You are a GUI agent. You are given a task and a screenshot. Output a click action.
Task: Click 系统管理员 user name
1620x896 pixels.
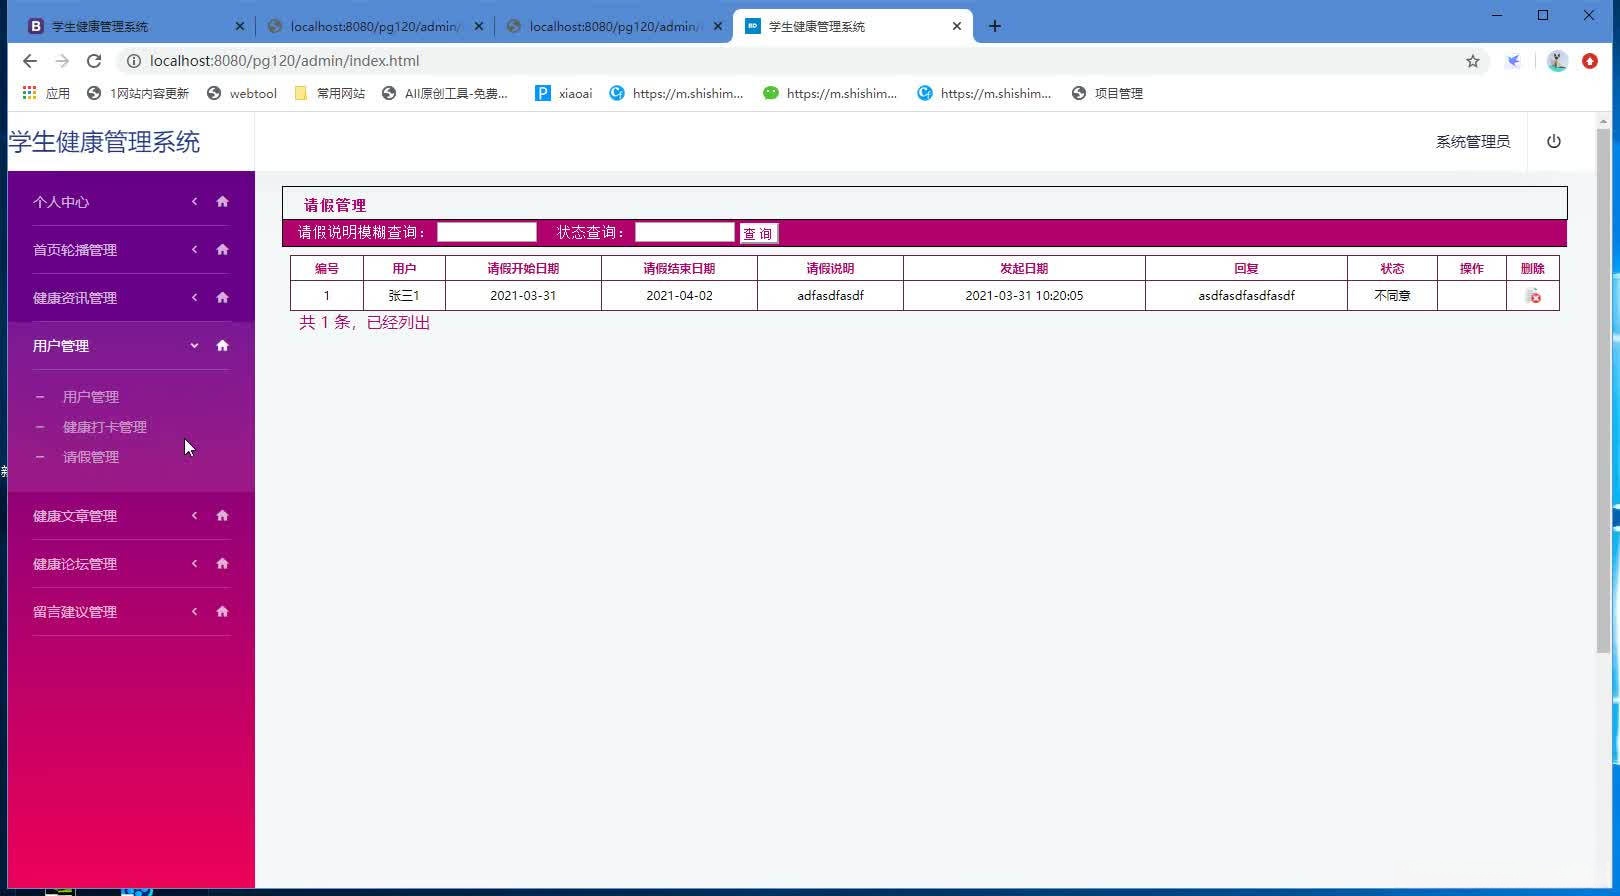click(1473, 142)
